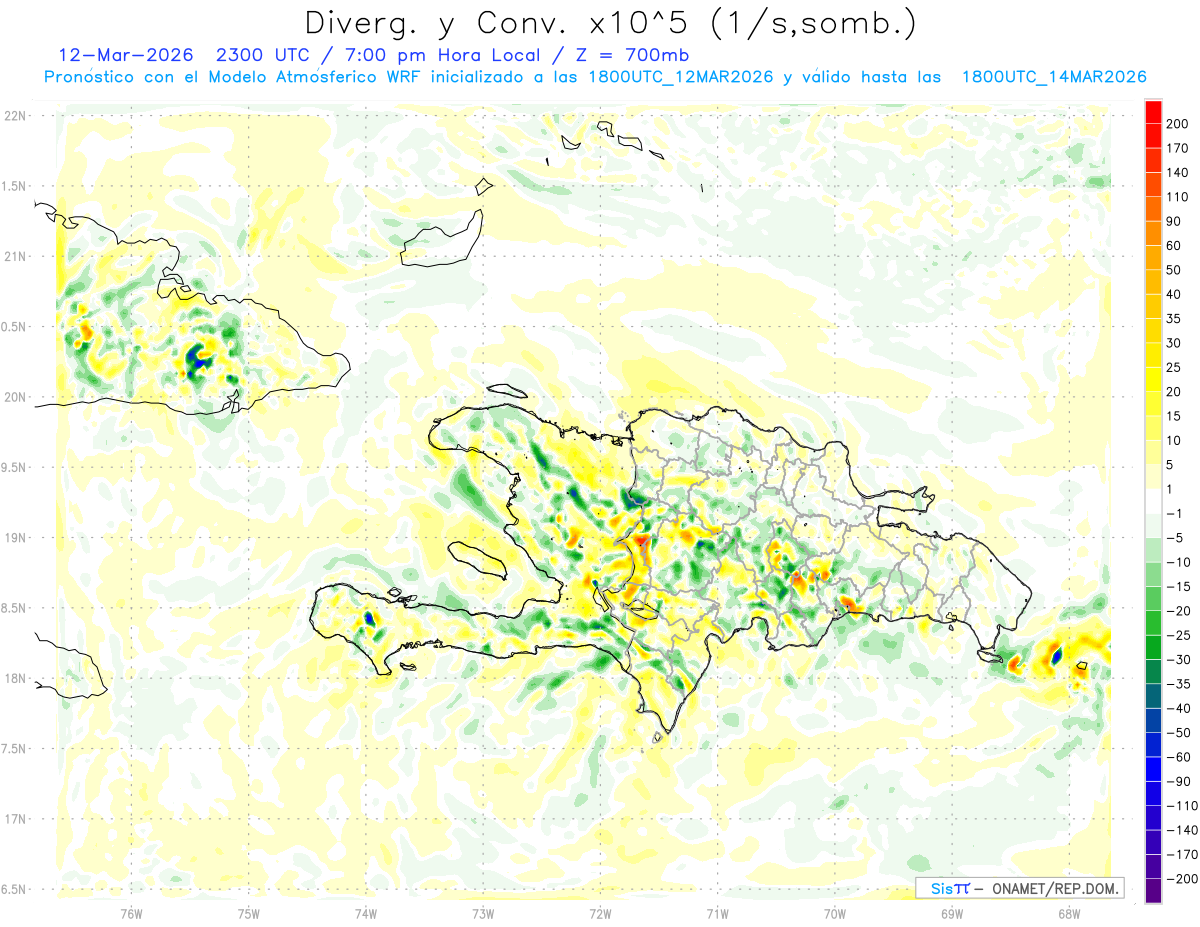
Task: Click the "18N" latitude label
Action: click(15, 678)
